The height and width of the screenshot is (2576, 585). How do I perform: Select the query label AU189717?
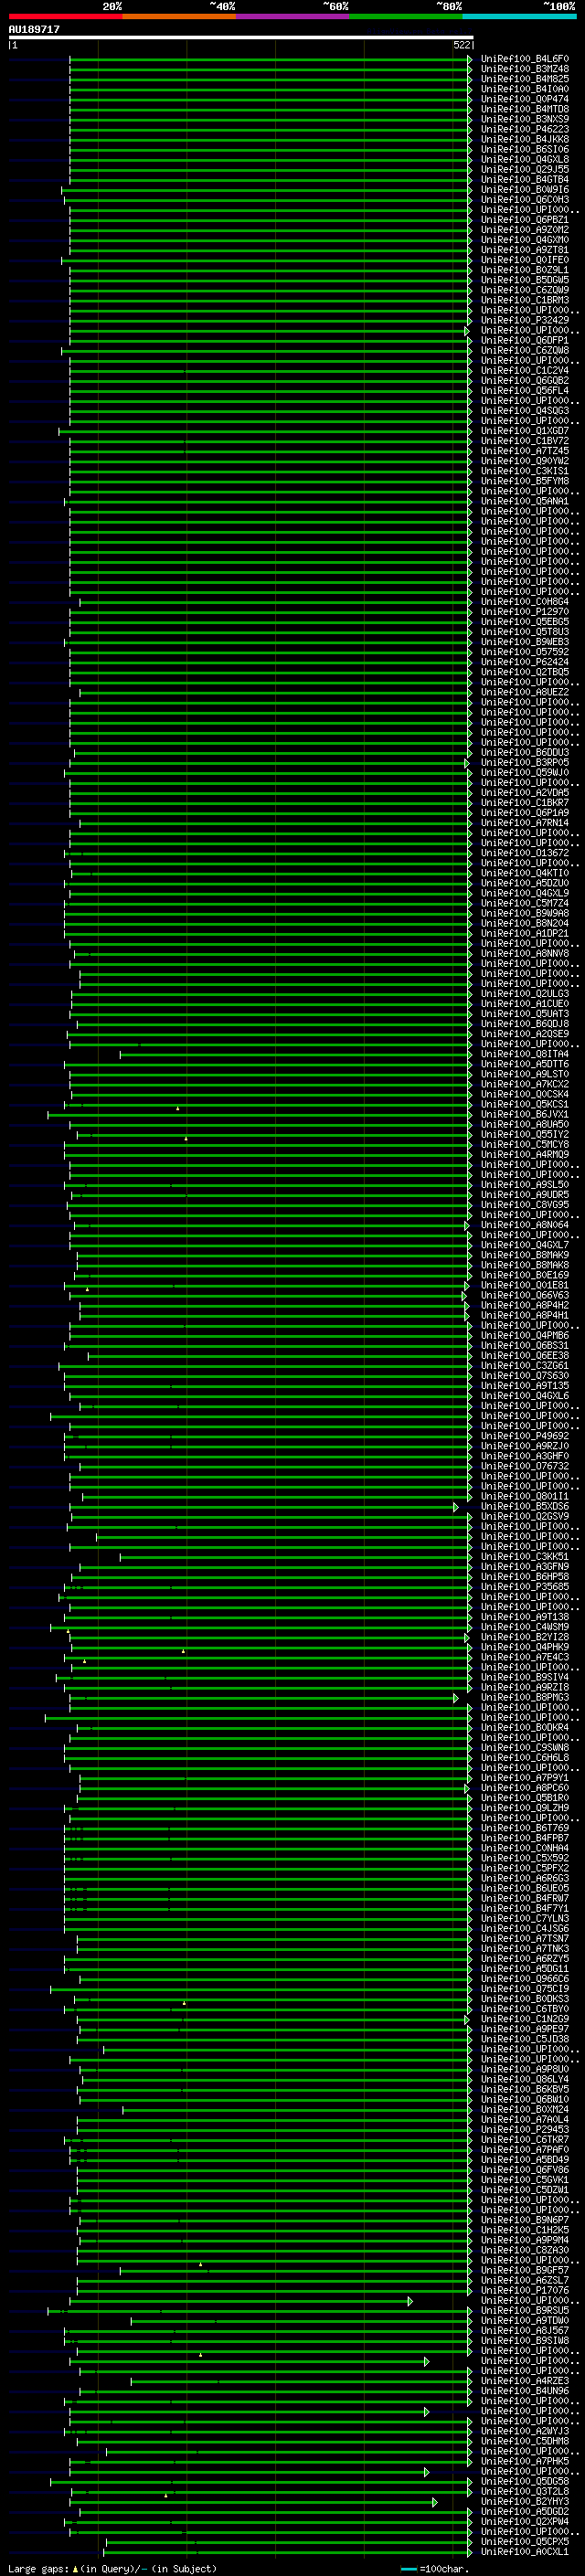coord(34,29)
